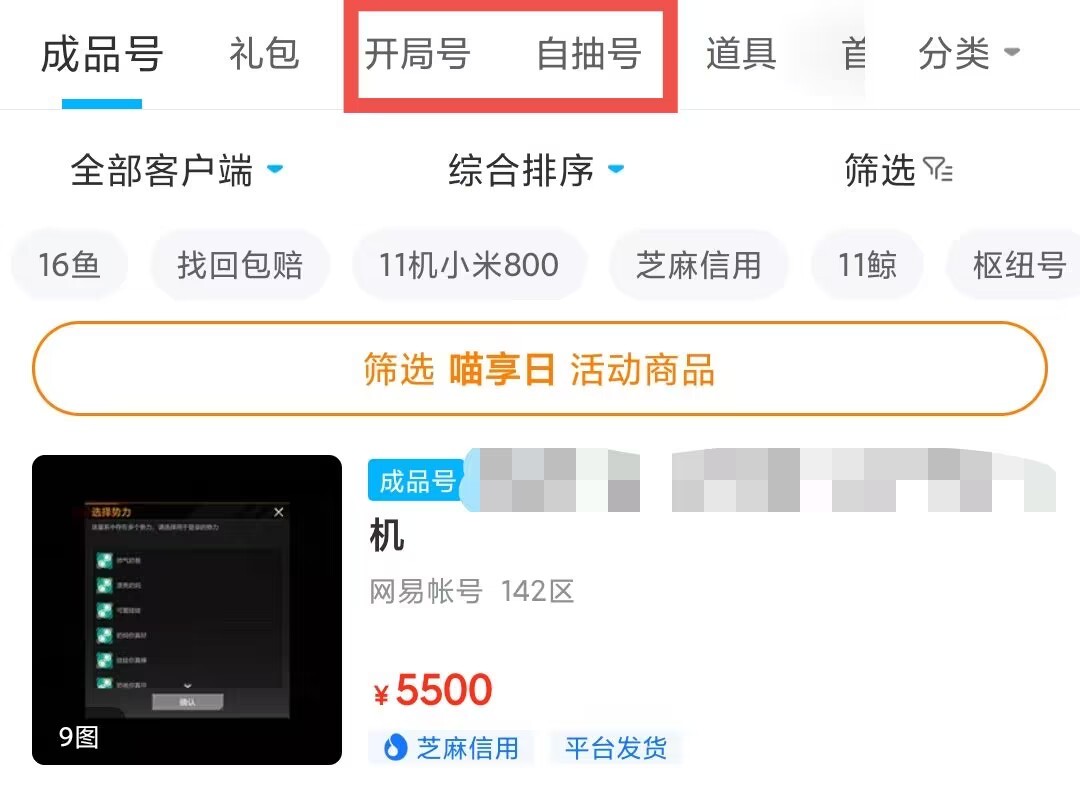1080x800 pixels.
Task: Click the 9图 image count label
Action: tap(79, 737)
